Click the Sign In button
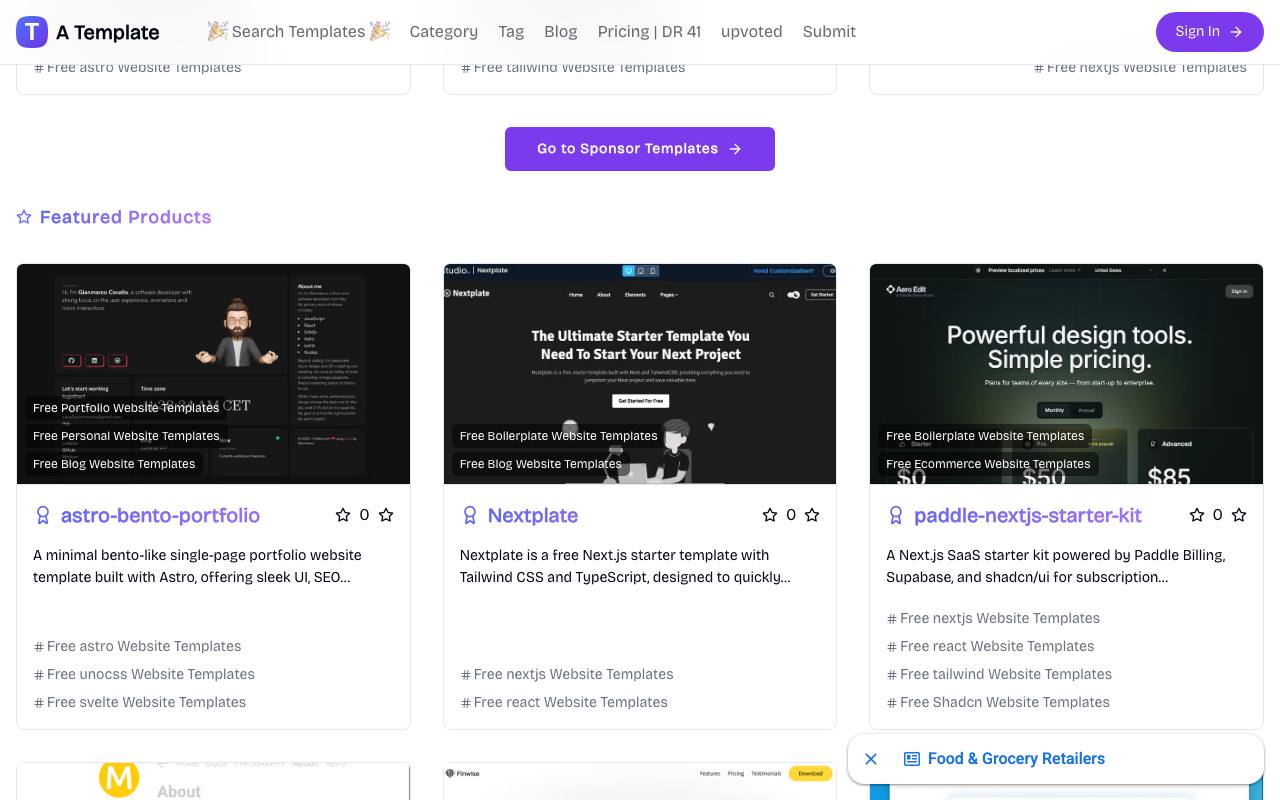 click(x=1210, y=32)
